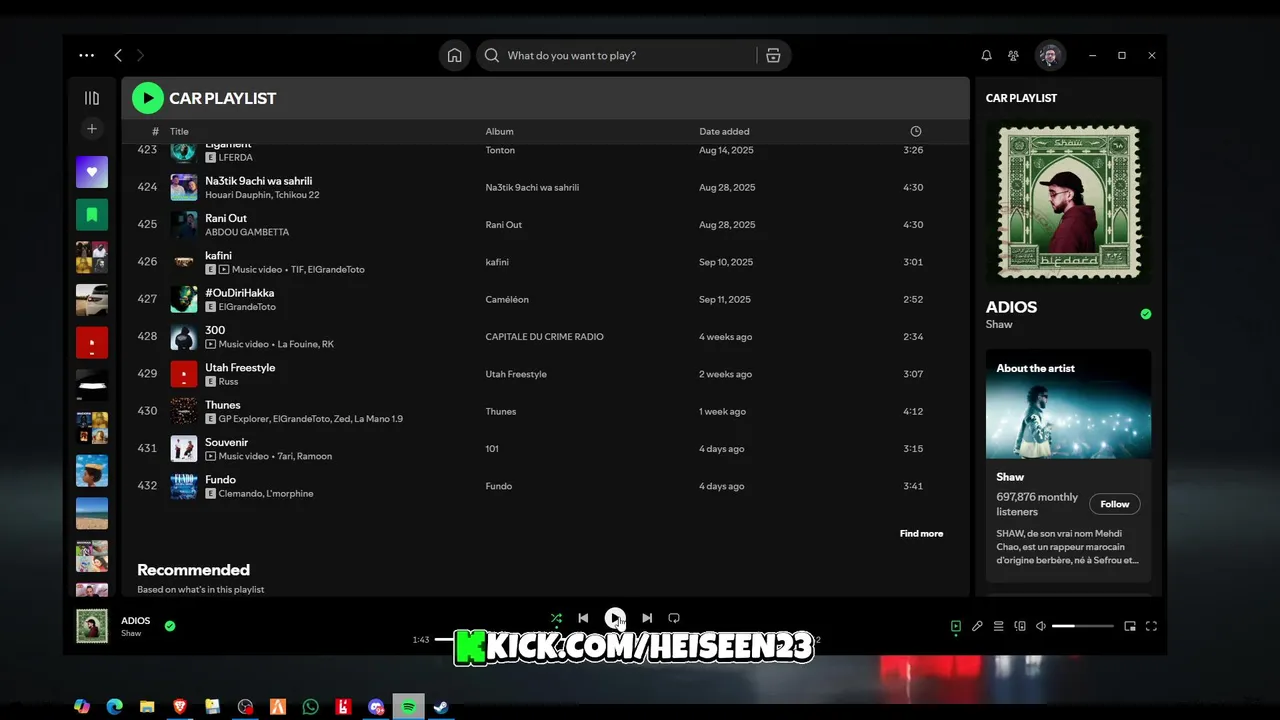Mute the volume speaker icon
1280x720 pixels.
1041,626
